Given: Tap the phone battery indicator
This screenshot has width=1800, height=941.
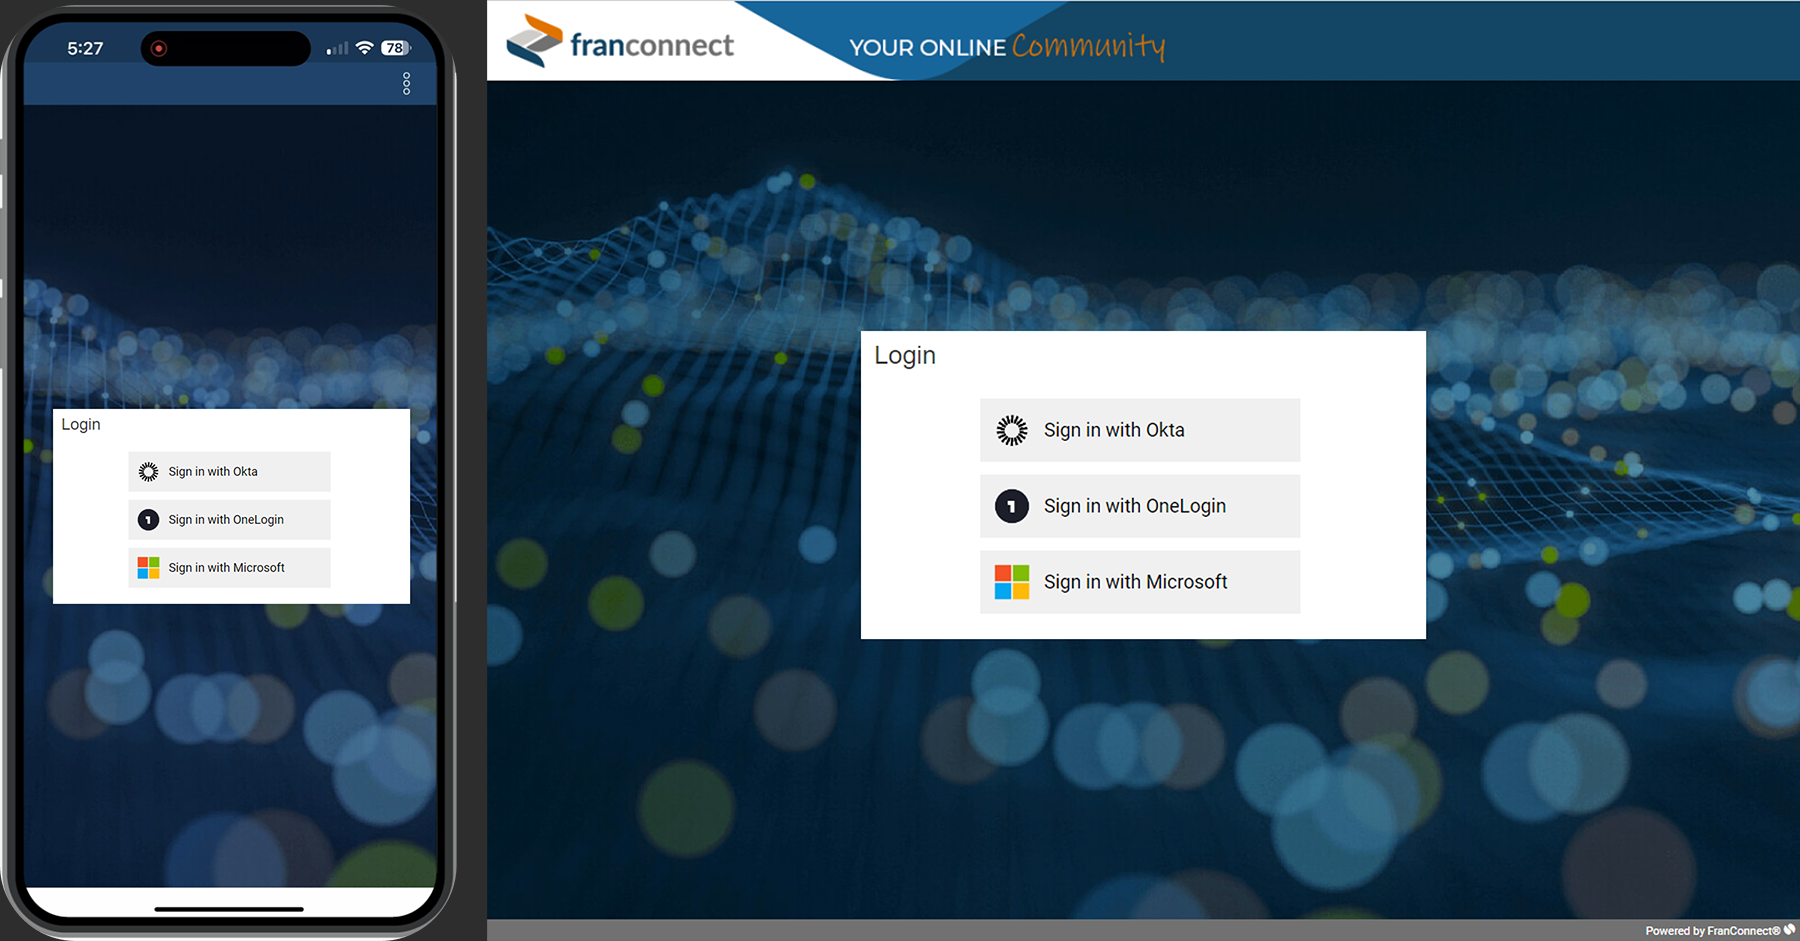Looking at the screenshot, I should [x=396, y=48].
